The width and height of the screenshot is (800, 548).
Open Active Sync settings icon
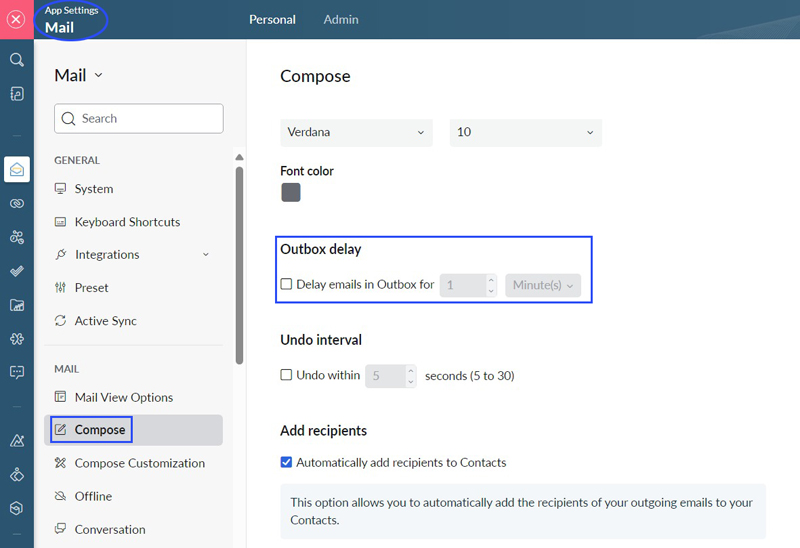[x=61, y=320]
